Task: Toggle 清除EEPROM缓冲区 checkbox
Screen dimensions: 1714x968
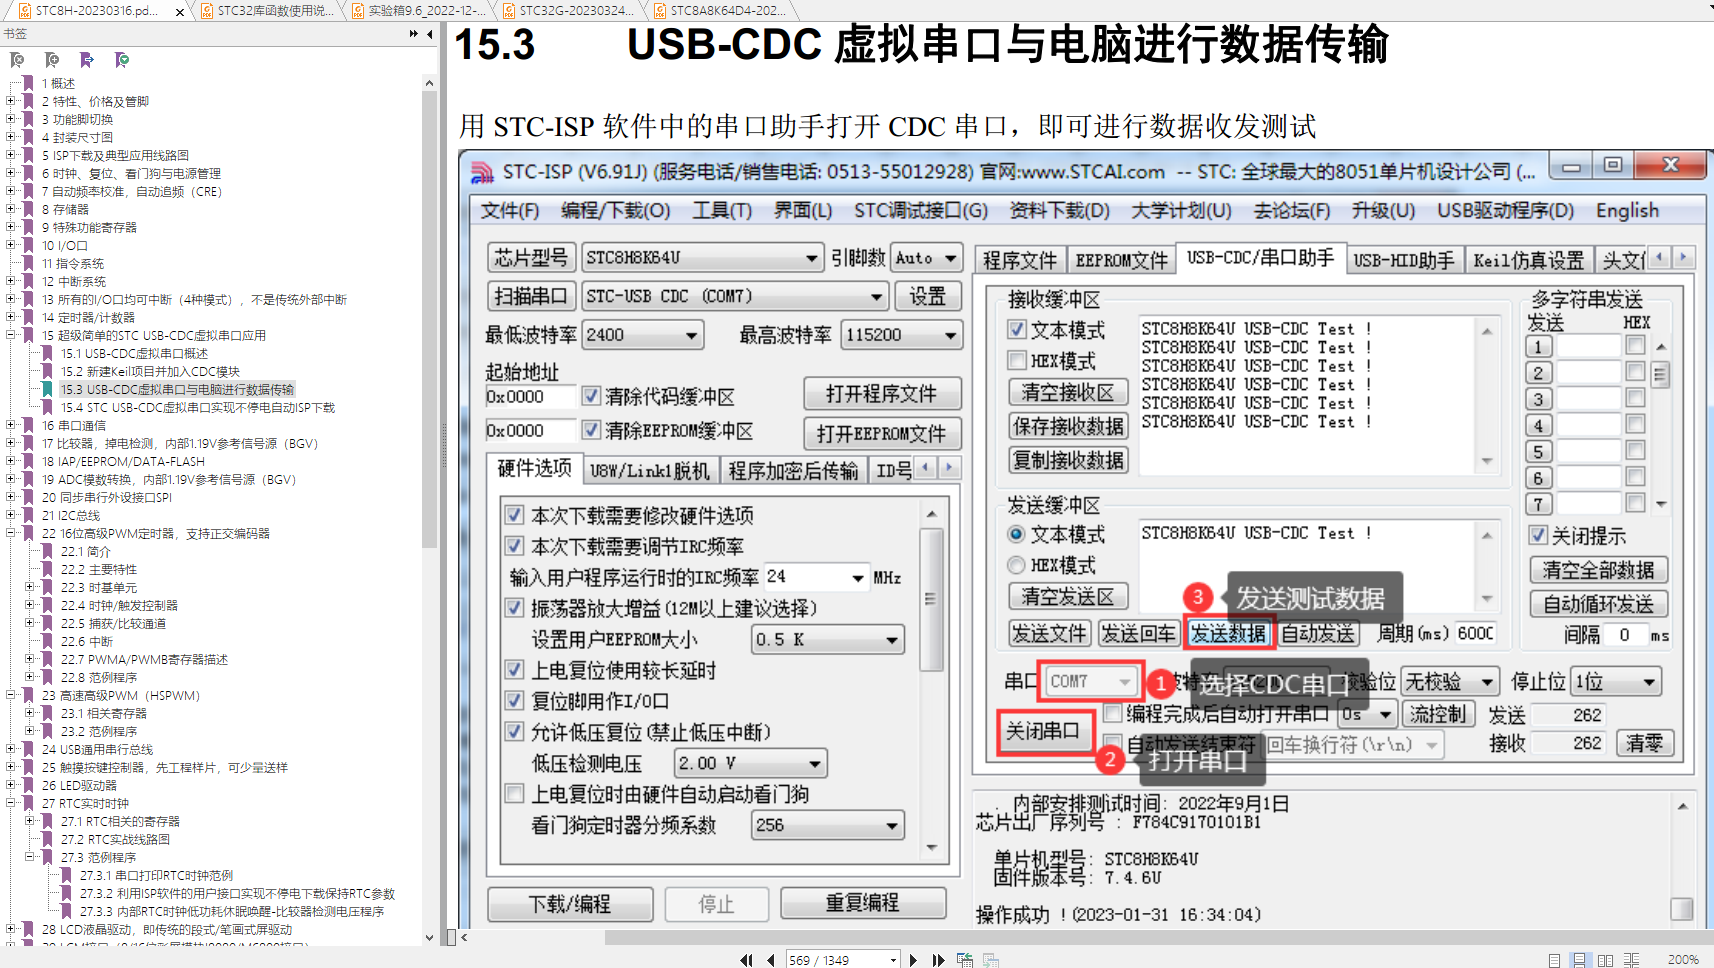Action: coord(592,430)
